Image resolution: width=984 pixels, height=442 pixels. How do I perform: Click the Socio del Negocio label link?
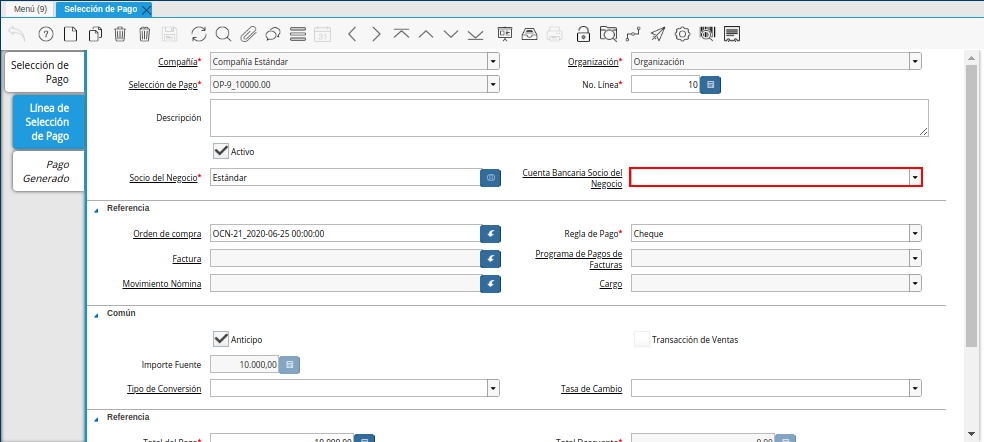(x=164, y=177)
